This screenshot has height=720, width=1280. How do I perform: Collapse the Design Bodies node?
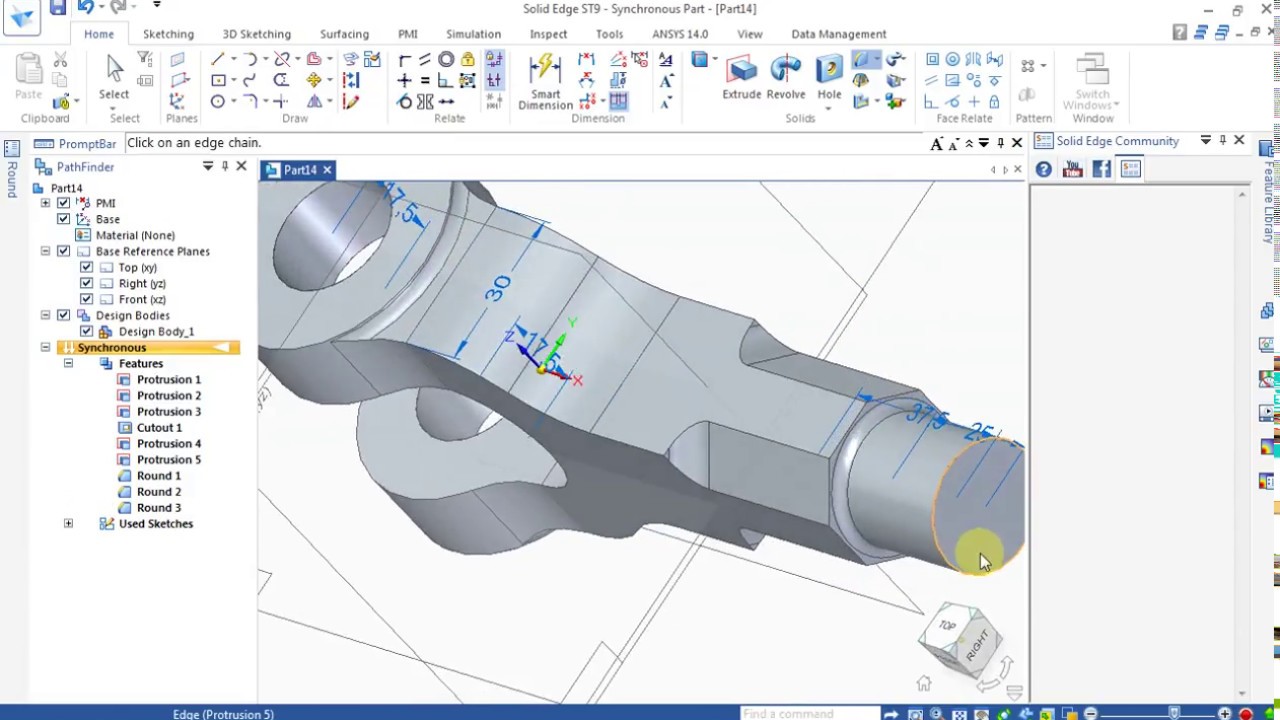(x=45, y=315)
